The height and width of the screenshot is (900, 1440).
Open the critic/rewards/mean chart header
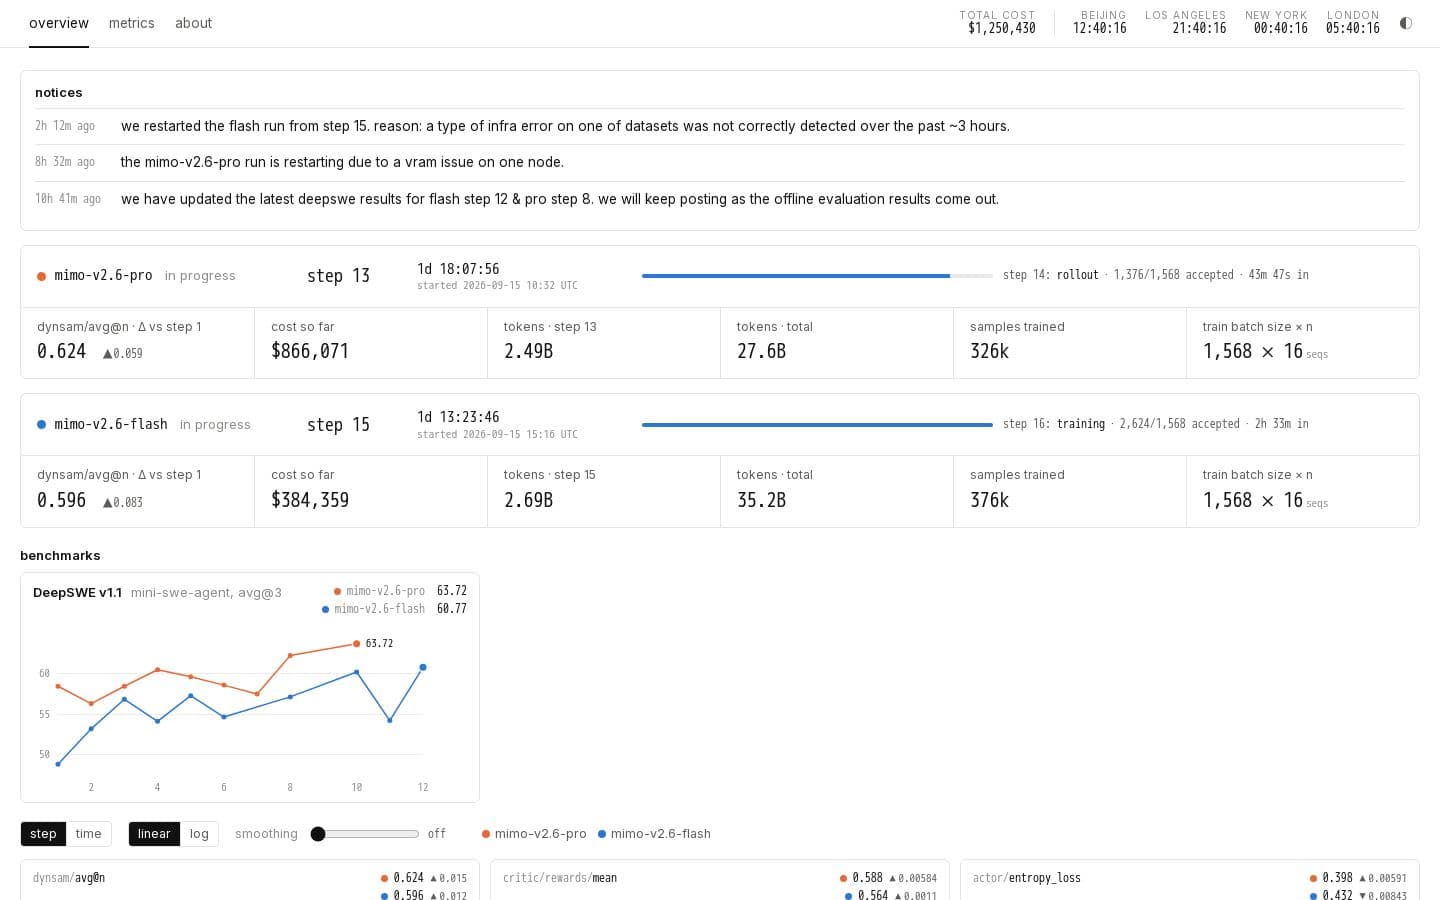[x=560, y=878]
